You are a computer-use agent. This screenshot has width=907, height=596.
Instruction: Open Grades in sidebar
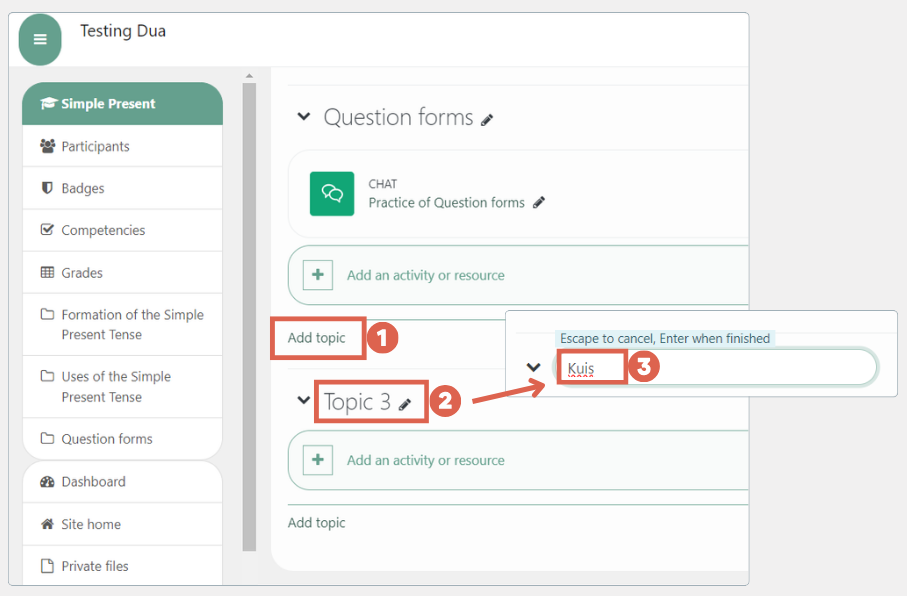pos(122,273)
